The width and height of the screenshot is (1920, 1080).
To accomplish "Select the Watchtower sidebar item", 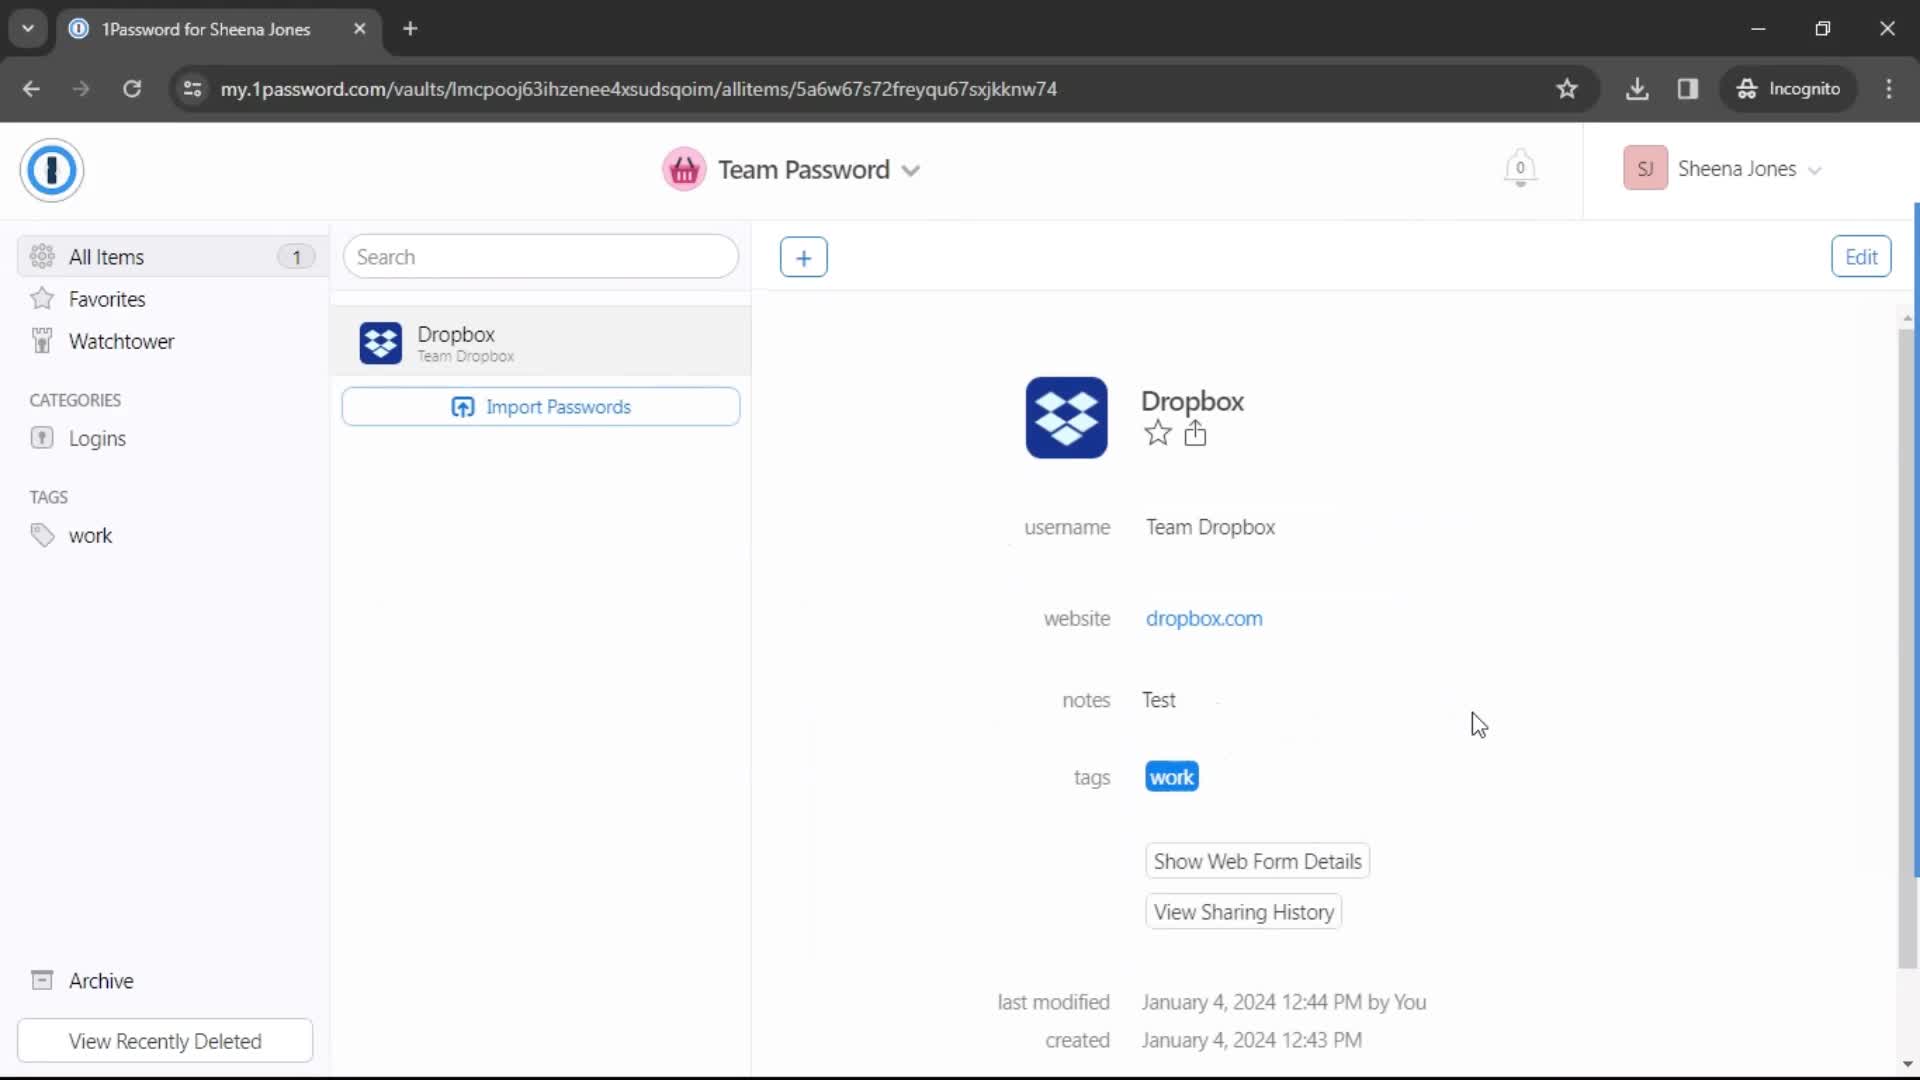I will [x=121, y=340].
